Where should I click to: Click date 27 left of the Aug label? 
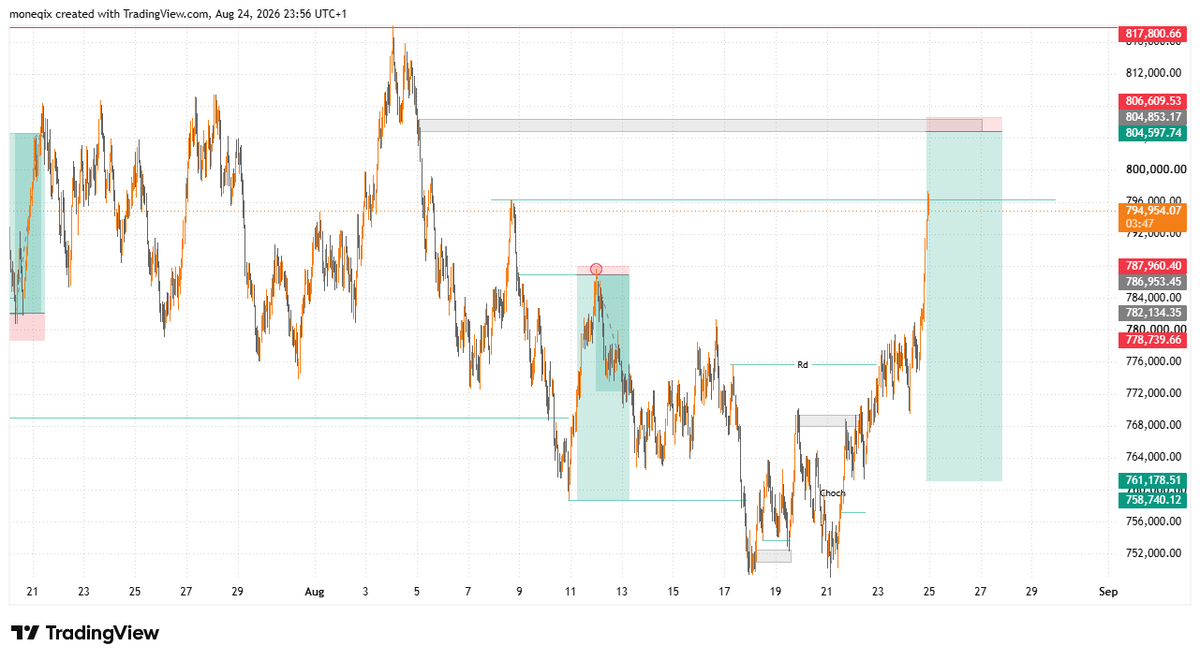point(186,591)
